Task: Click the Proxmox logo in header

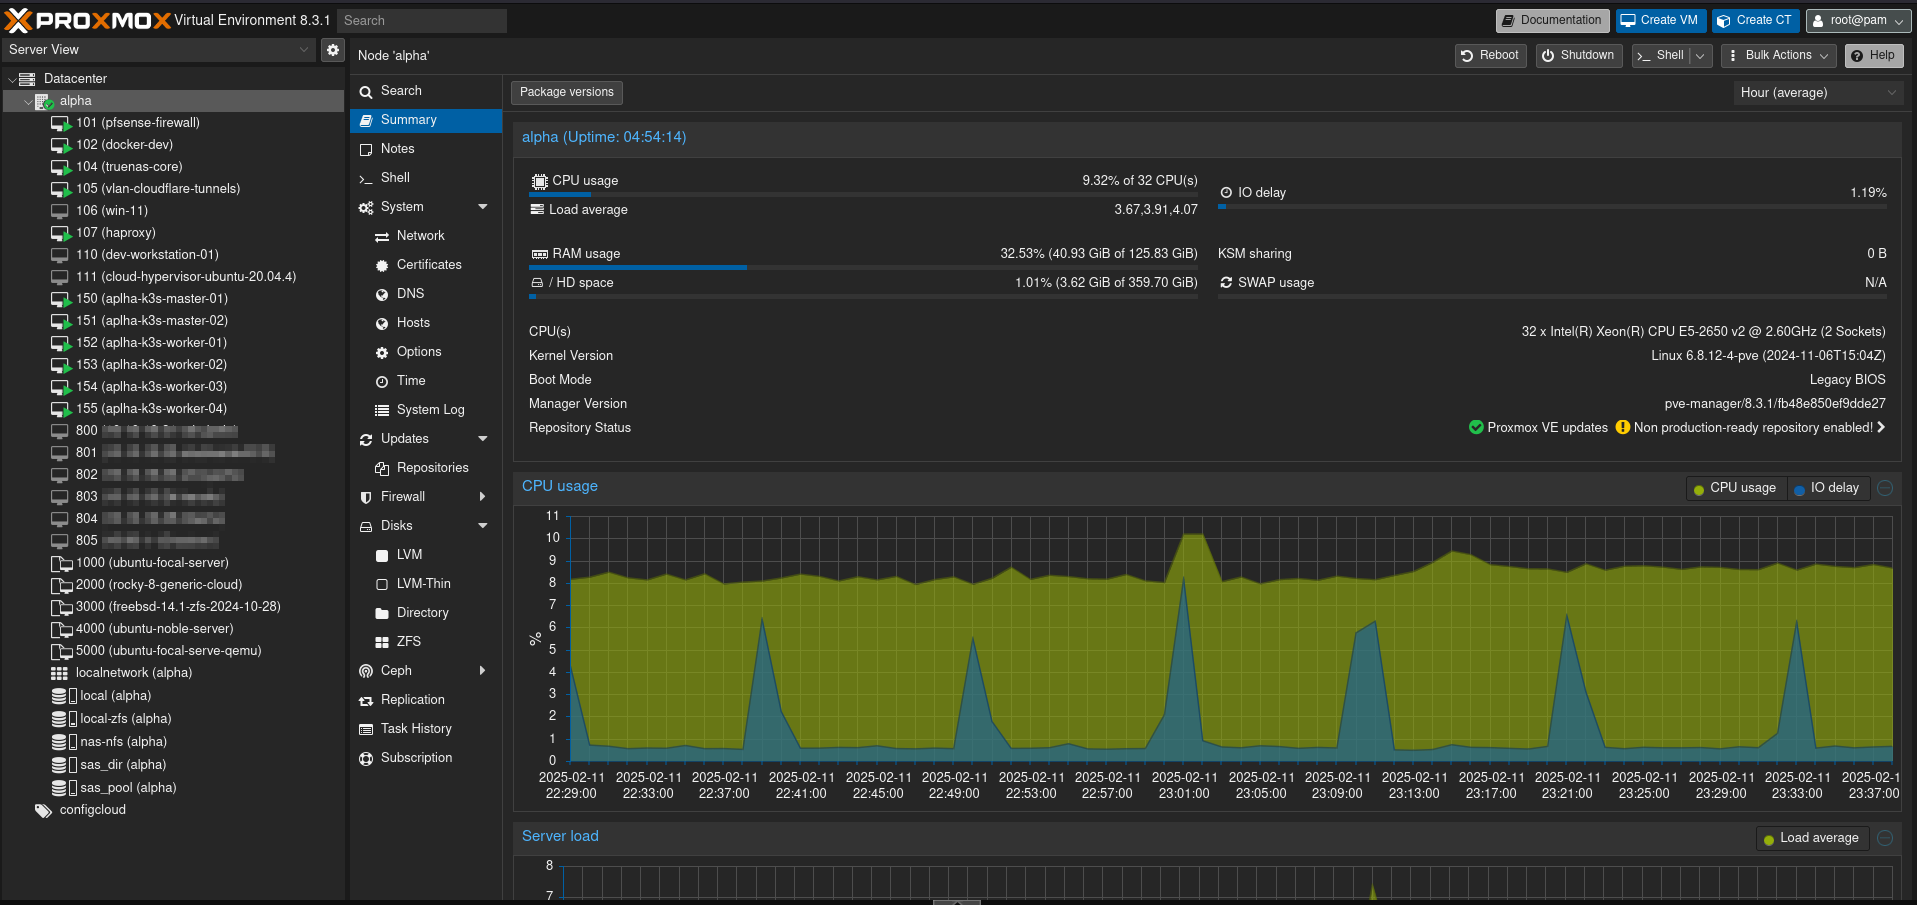Action: tap(88, 20)
